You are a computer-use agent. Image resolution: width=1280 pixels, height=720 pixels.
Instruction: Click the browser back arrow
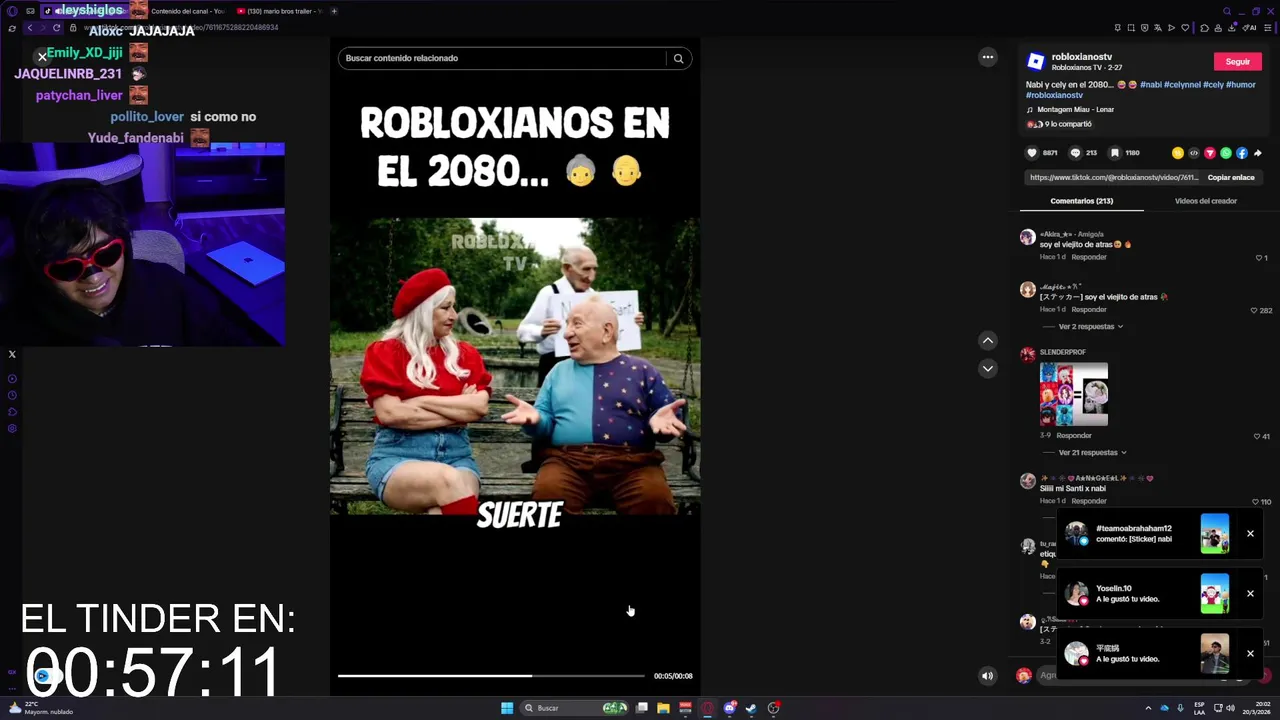30,28
